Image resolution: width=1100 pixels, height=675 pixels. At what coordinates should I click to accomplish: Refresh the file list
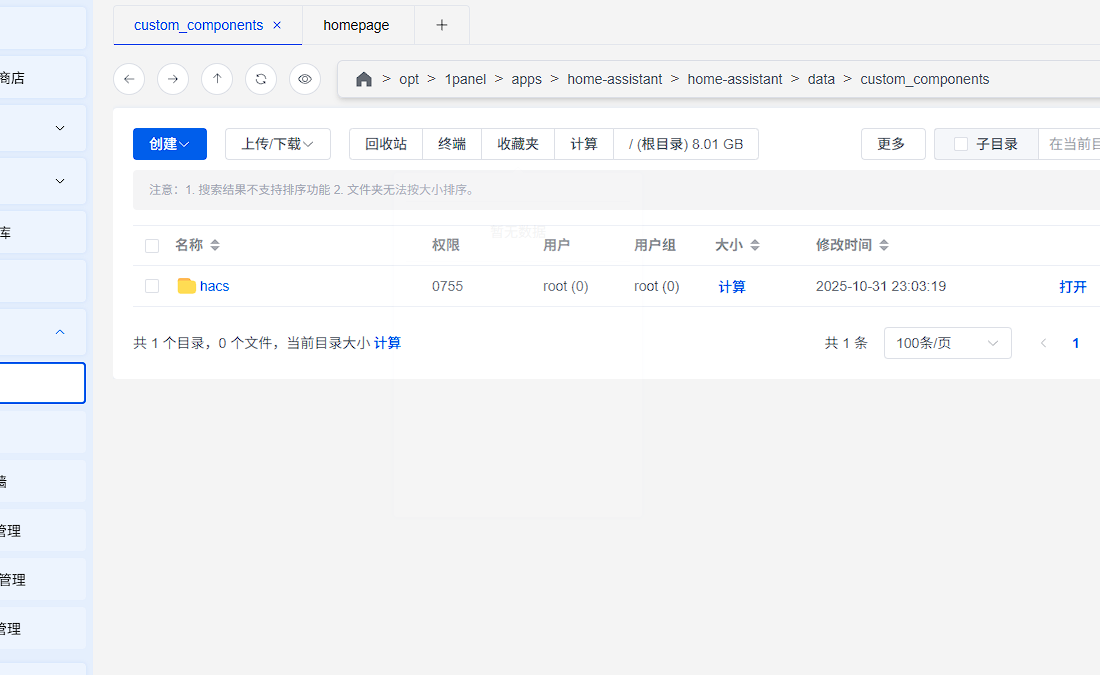[261, 79]
